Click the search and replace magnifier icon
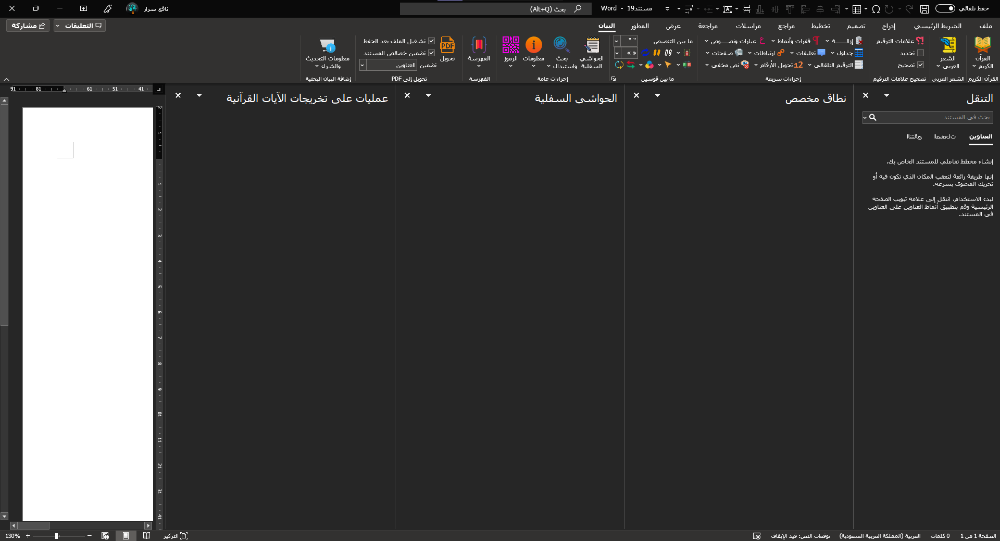The width and height of the screenshot is (1000, 541). pyautogui.click(x=561, y=45)
